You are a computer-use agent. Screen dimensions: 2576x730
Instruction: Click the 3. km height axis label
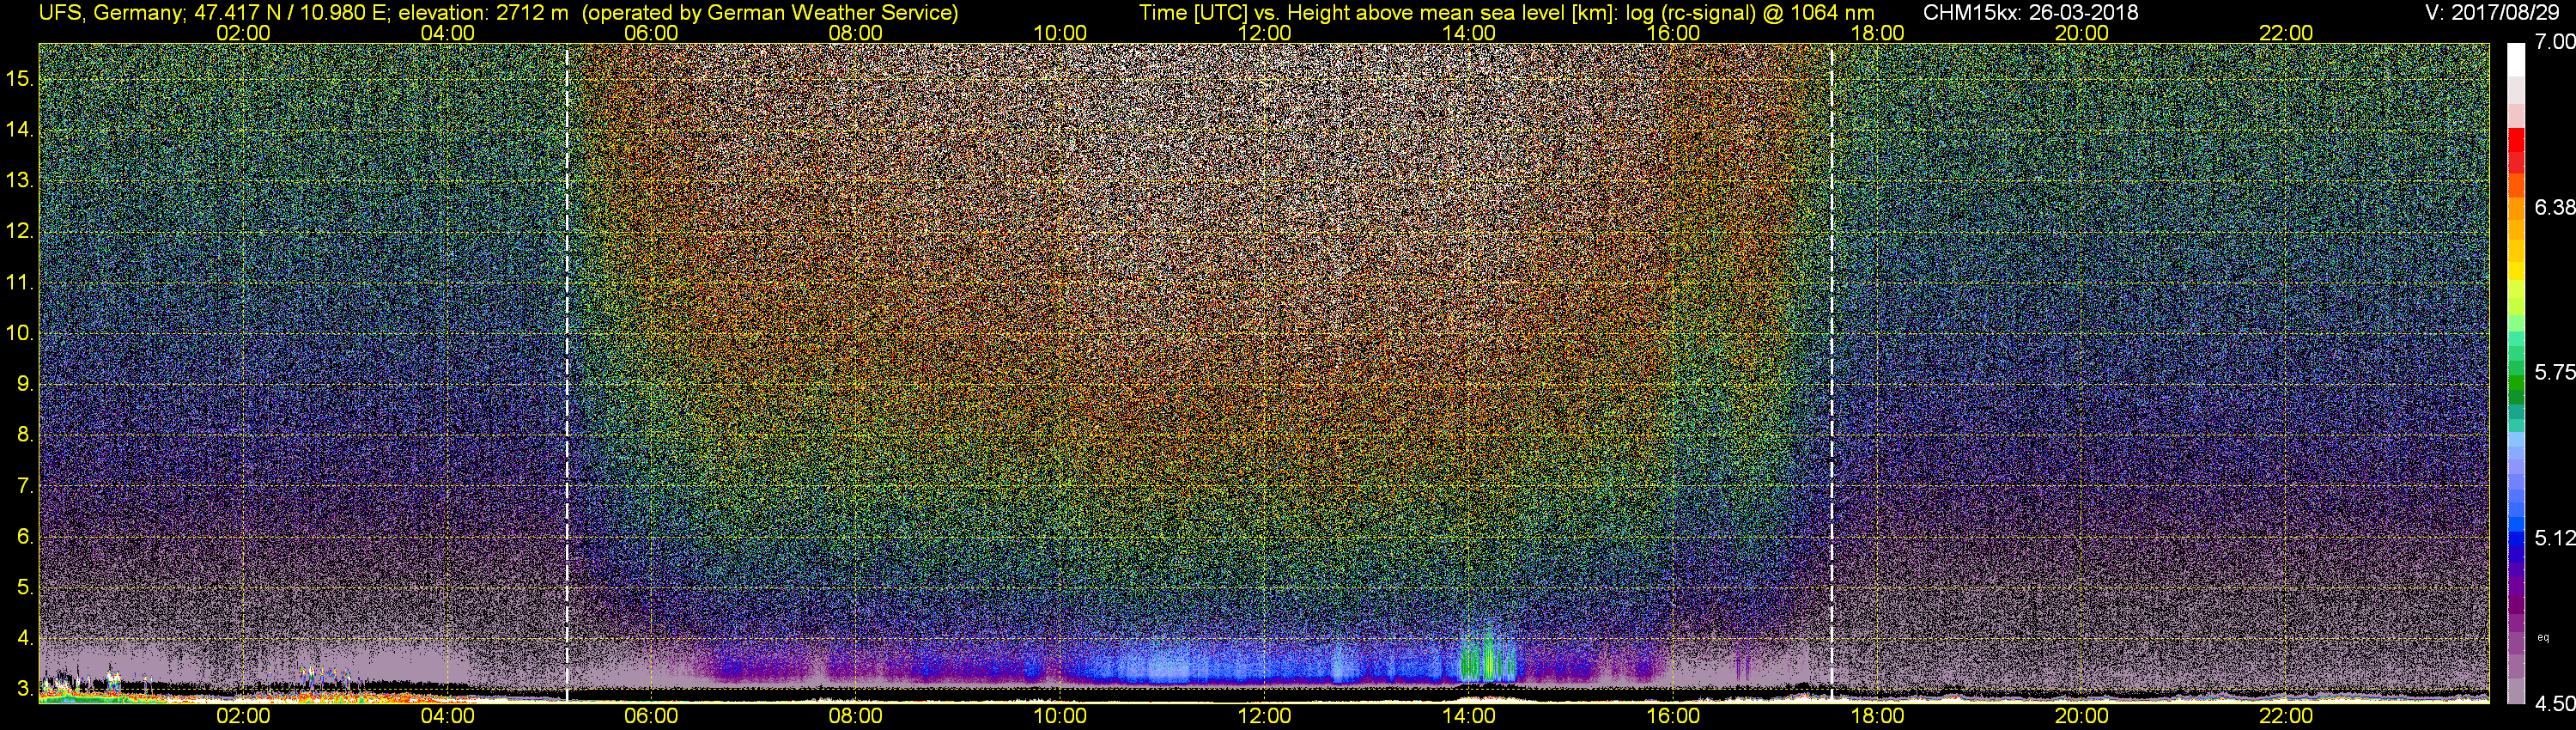click(x=25, y=689)
